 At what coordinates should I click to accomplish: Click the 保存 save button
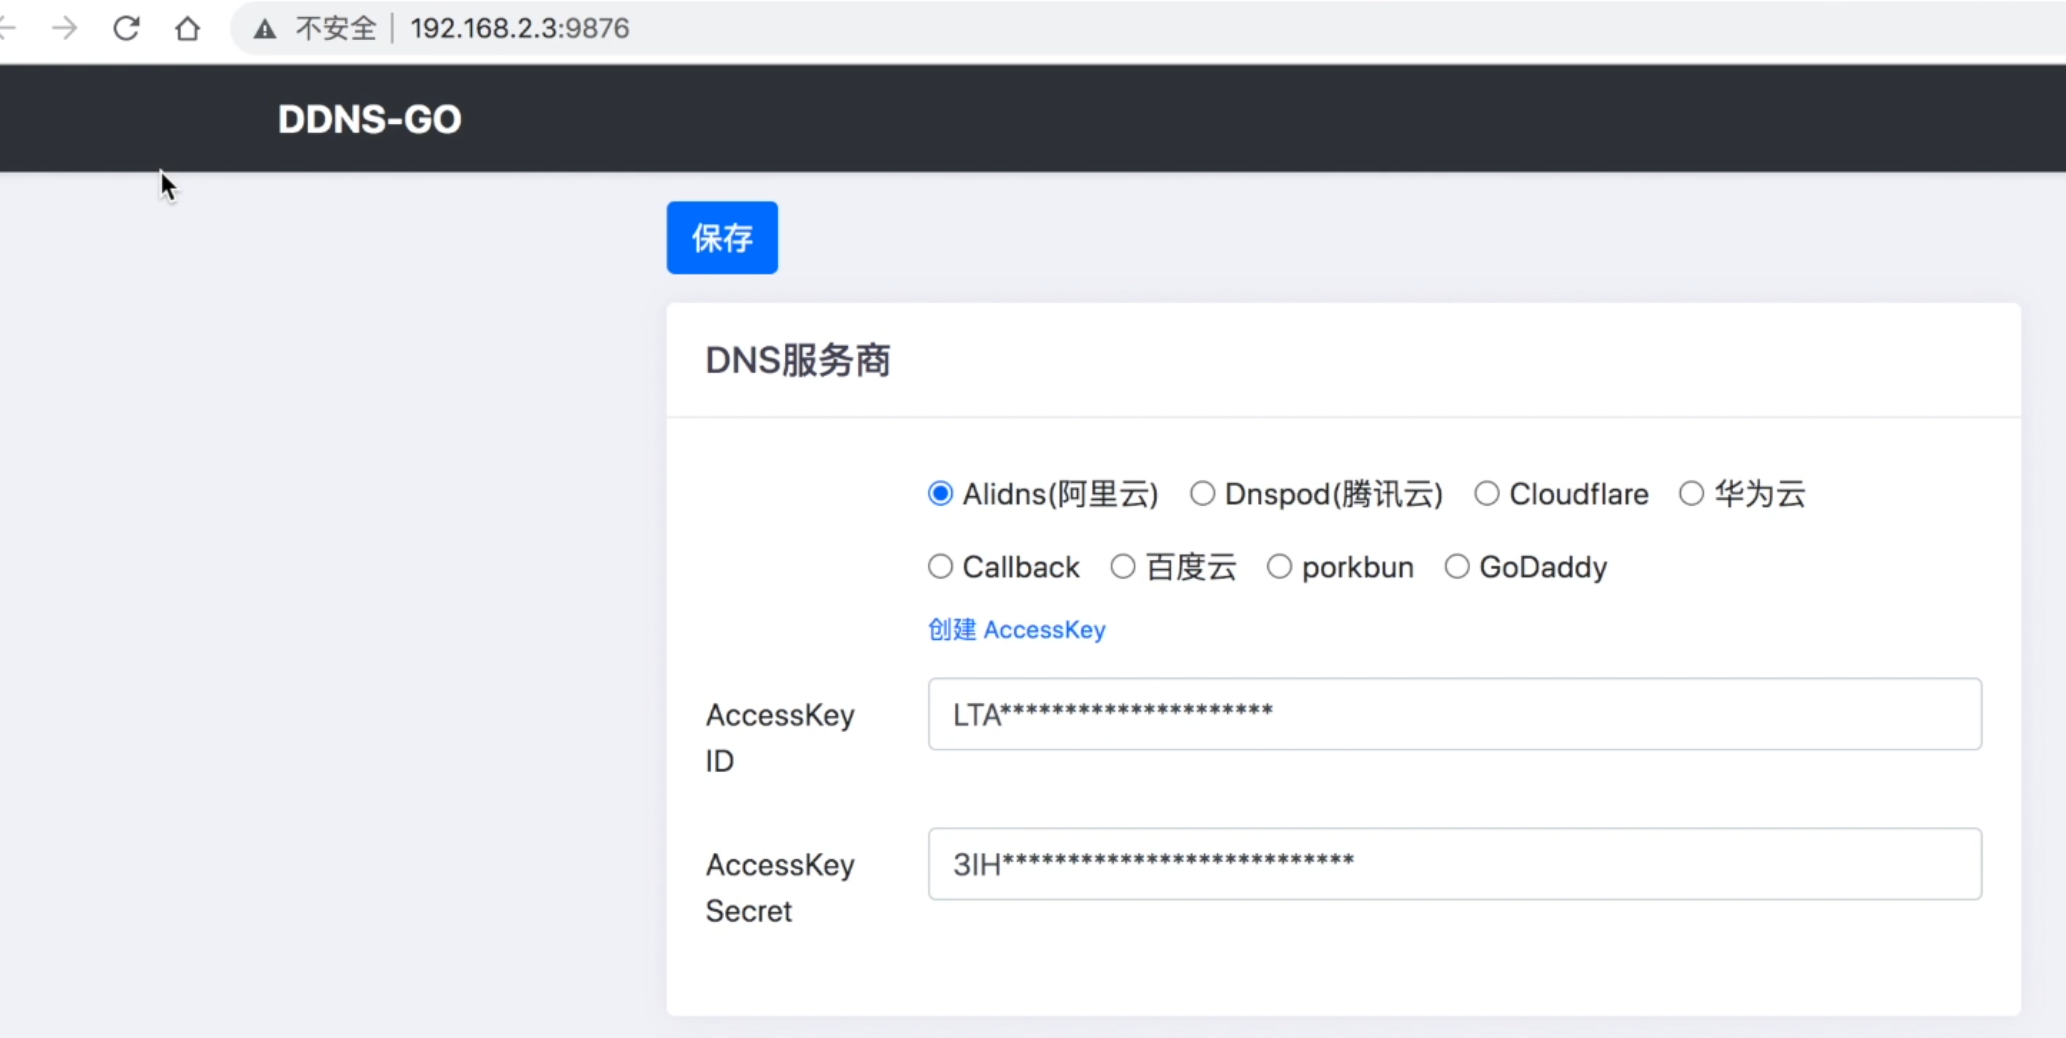(x=721, y=237)
